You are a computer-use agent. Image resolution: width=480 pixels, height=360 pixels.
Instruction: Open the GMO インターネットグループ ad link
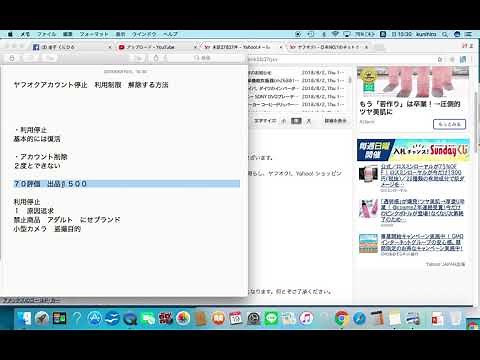pos(422,243)
